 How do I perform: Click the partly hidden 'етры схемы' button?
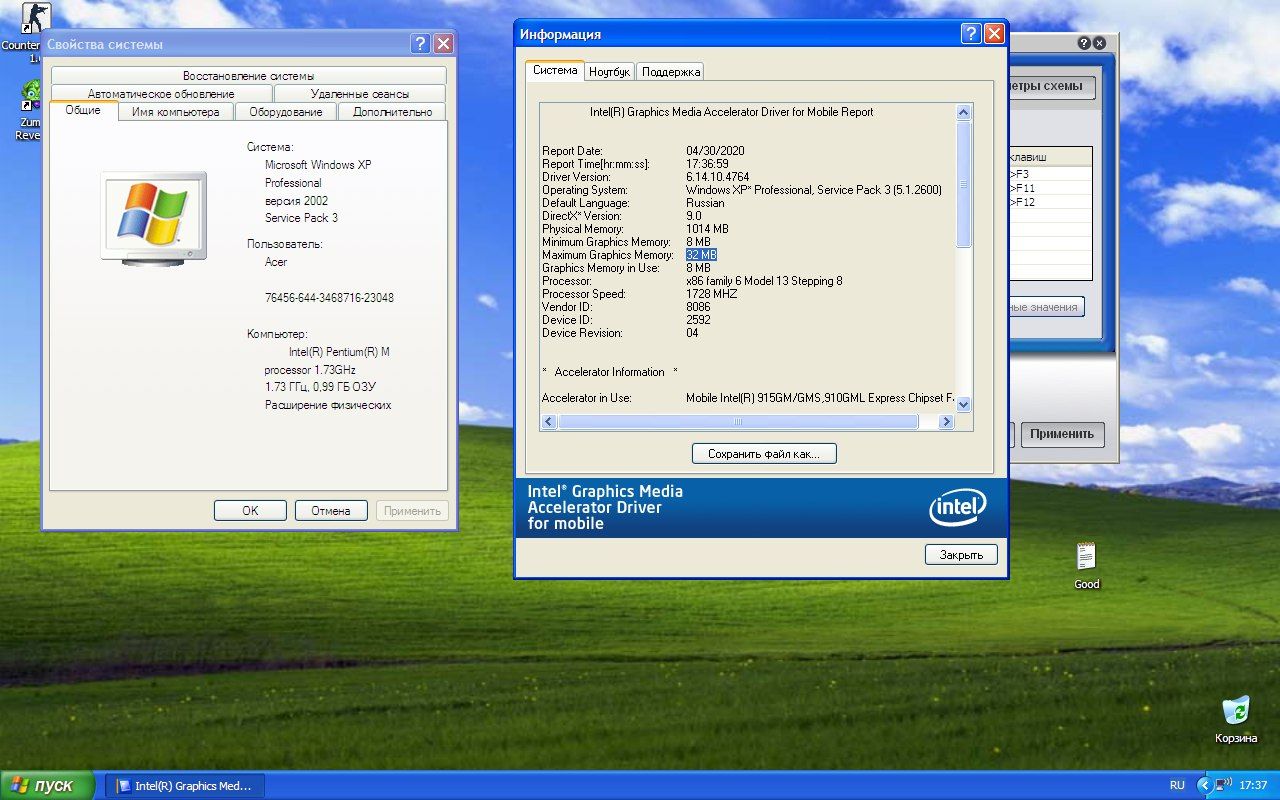1052,86
